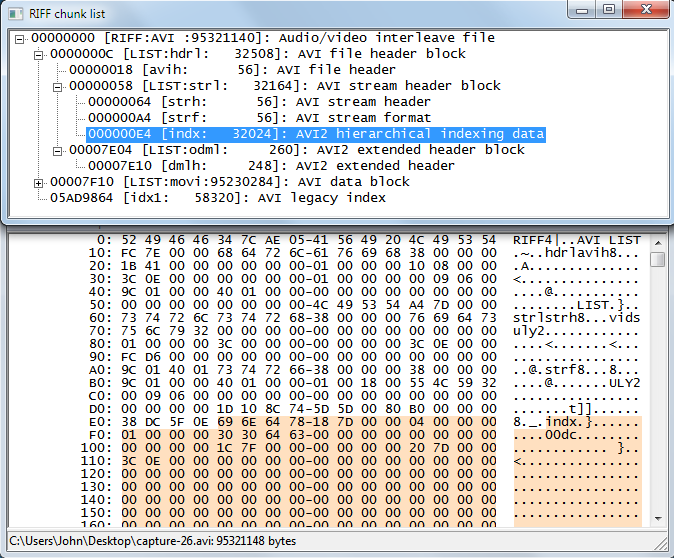Image resolution: width=674 pixels, height=558 pixels.
Task: Click the status bar file path capture-26.avi
Action: point(153,541)
